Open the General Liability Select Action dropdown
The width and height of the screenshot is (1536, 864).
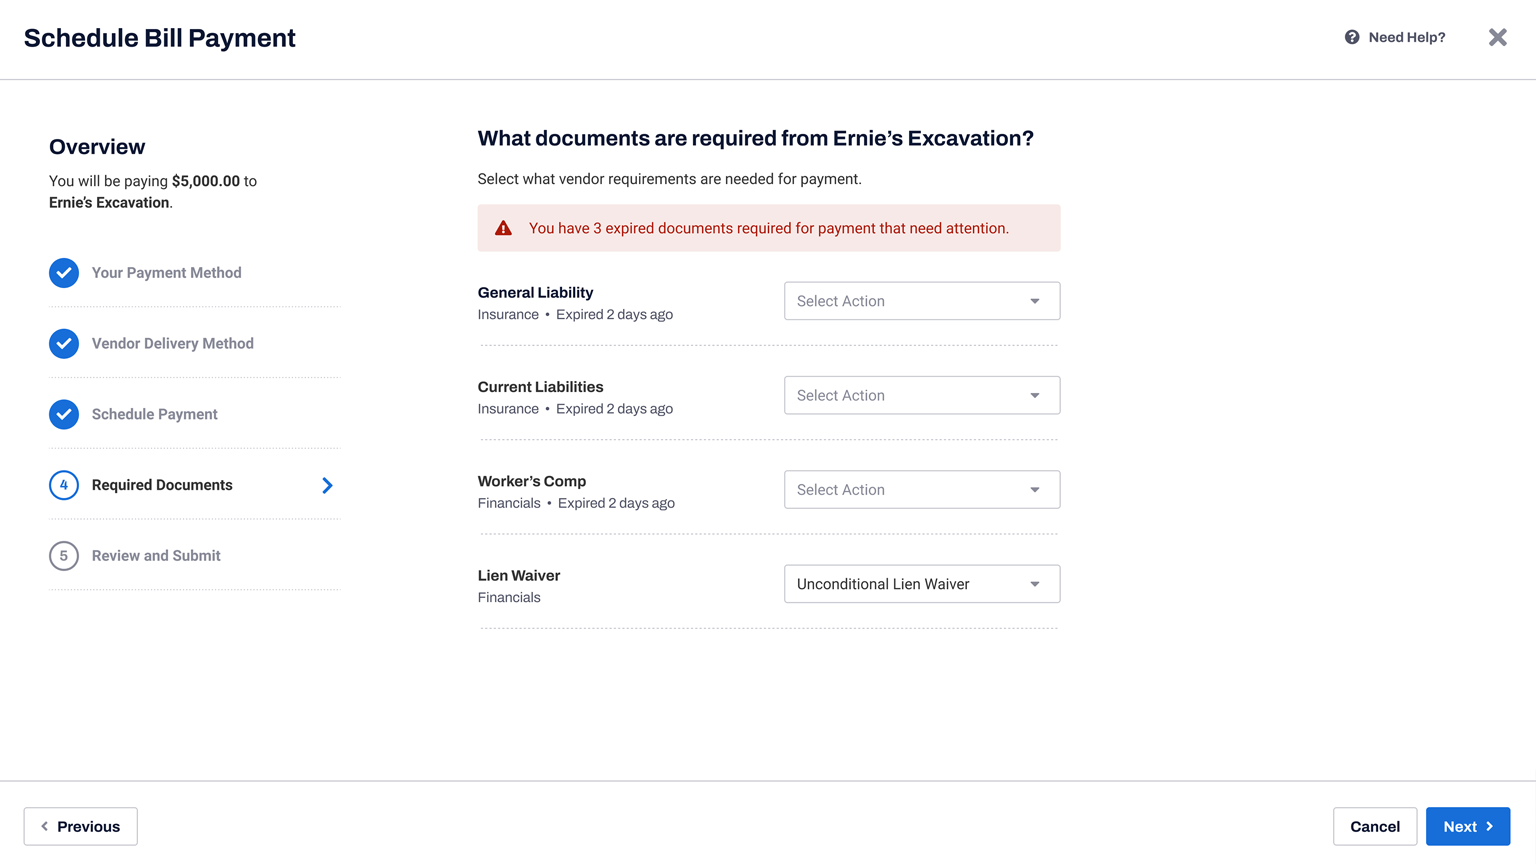[922, 301]
